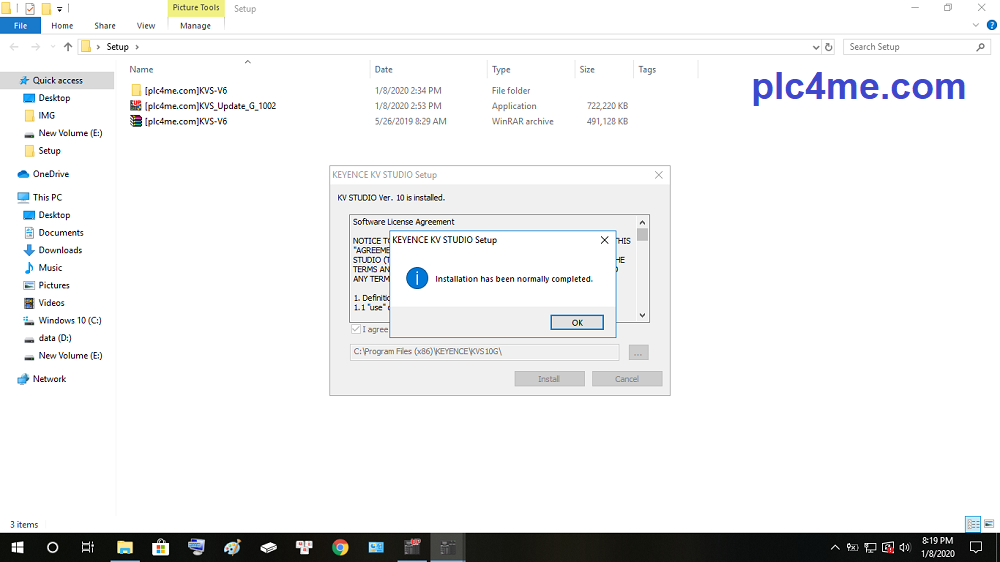
Task: Open Task View on taskbar
Action: 88,547
